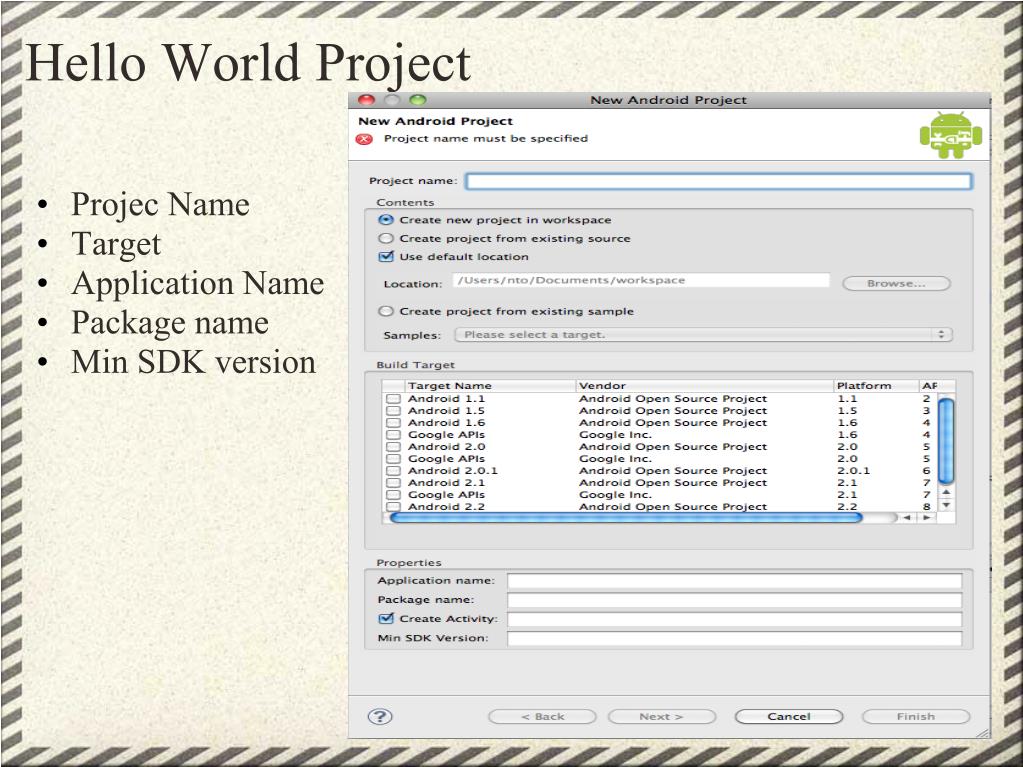This screenshot has height=767, width=1023.
Task: Sort by the Platform column header
Action: coord(876,385)
